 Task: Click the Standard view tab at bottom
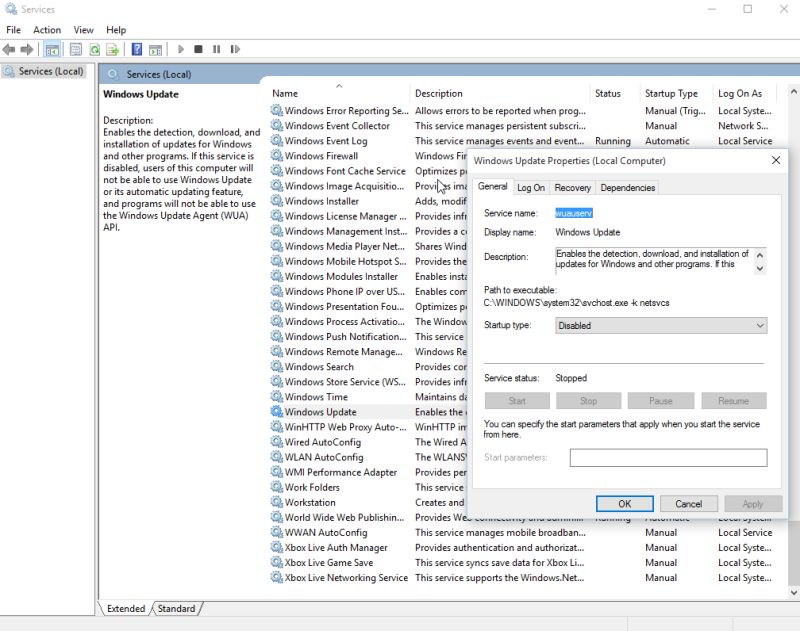[x=176, y=608]
